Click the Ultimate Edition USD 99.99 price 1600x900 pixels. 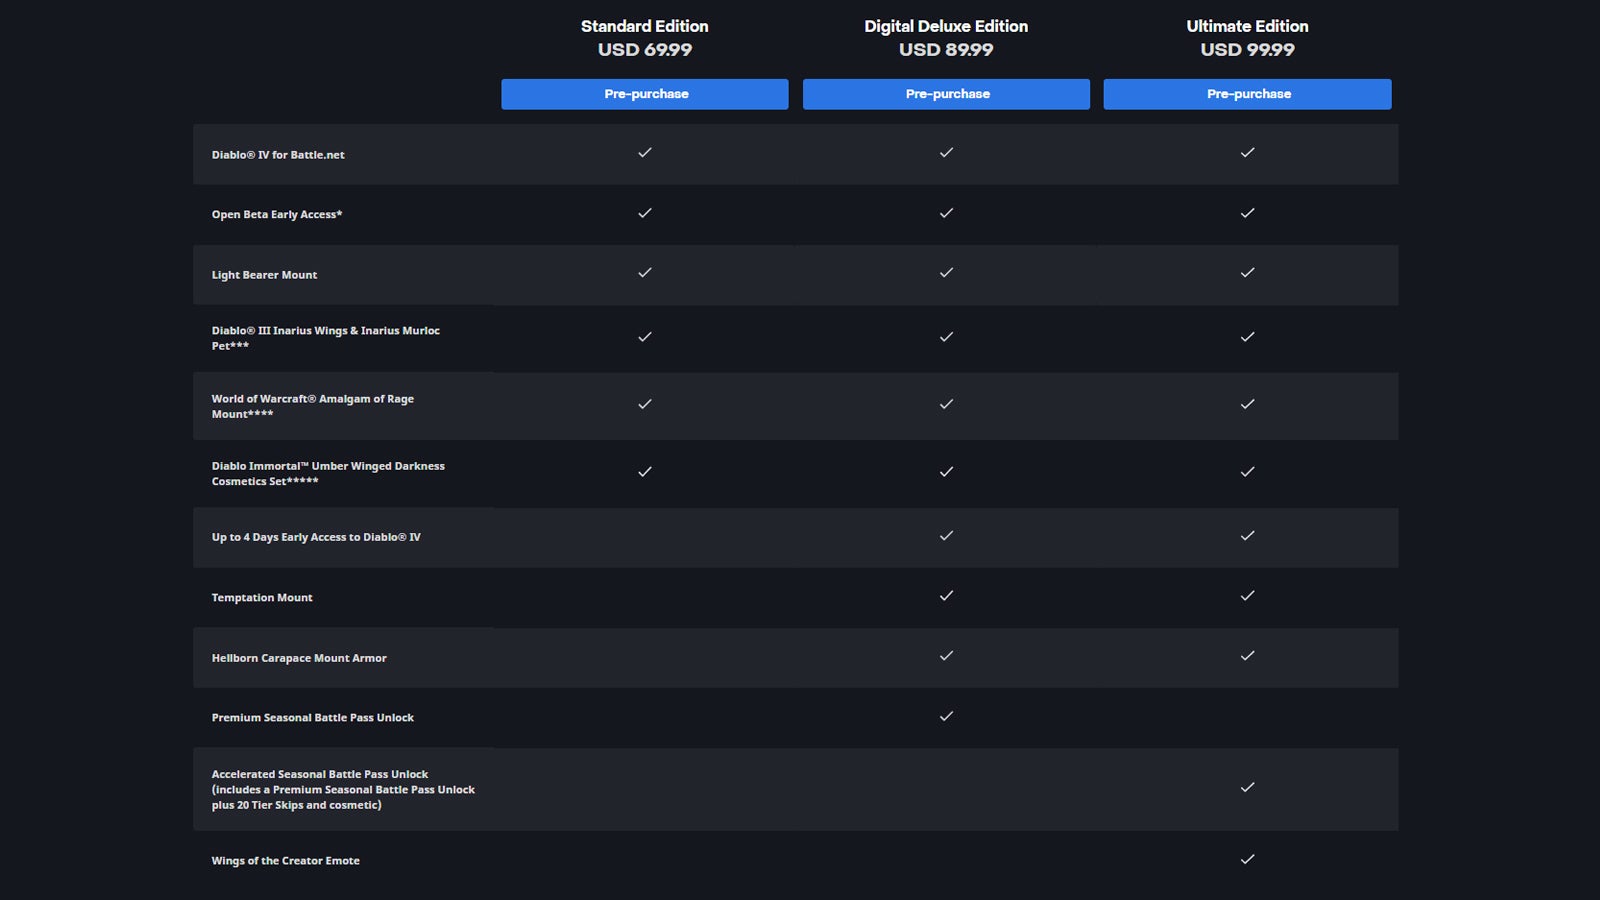pyautogui.click(x=1247, y=50)
